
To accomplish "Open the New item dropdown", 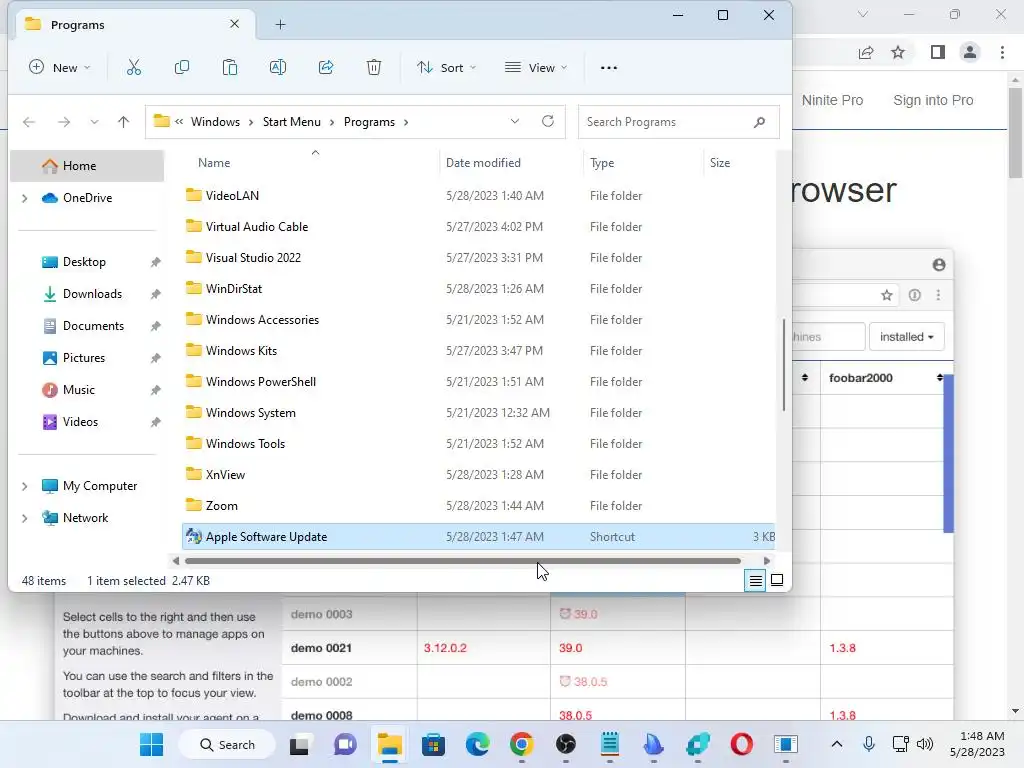I will click(x=59, y=67).
